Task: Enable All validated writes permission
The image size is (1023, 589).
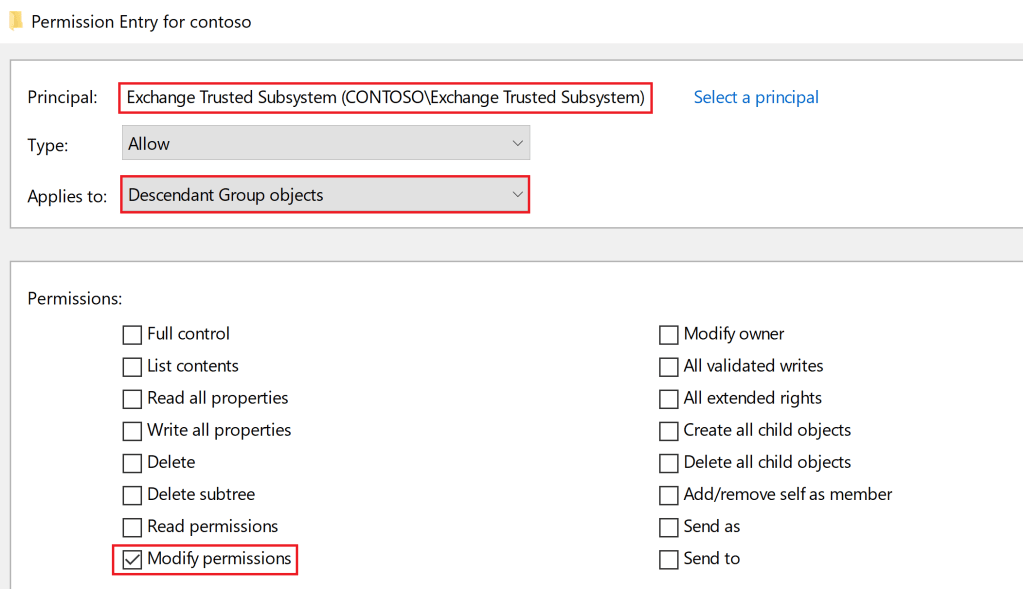Action: (x=669, y=367)
